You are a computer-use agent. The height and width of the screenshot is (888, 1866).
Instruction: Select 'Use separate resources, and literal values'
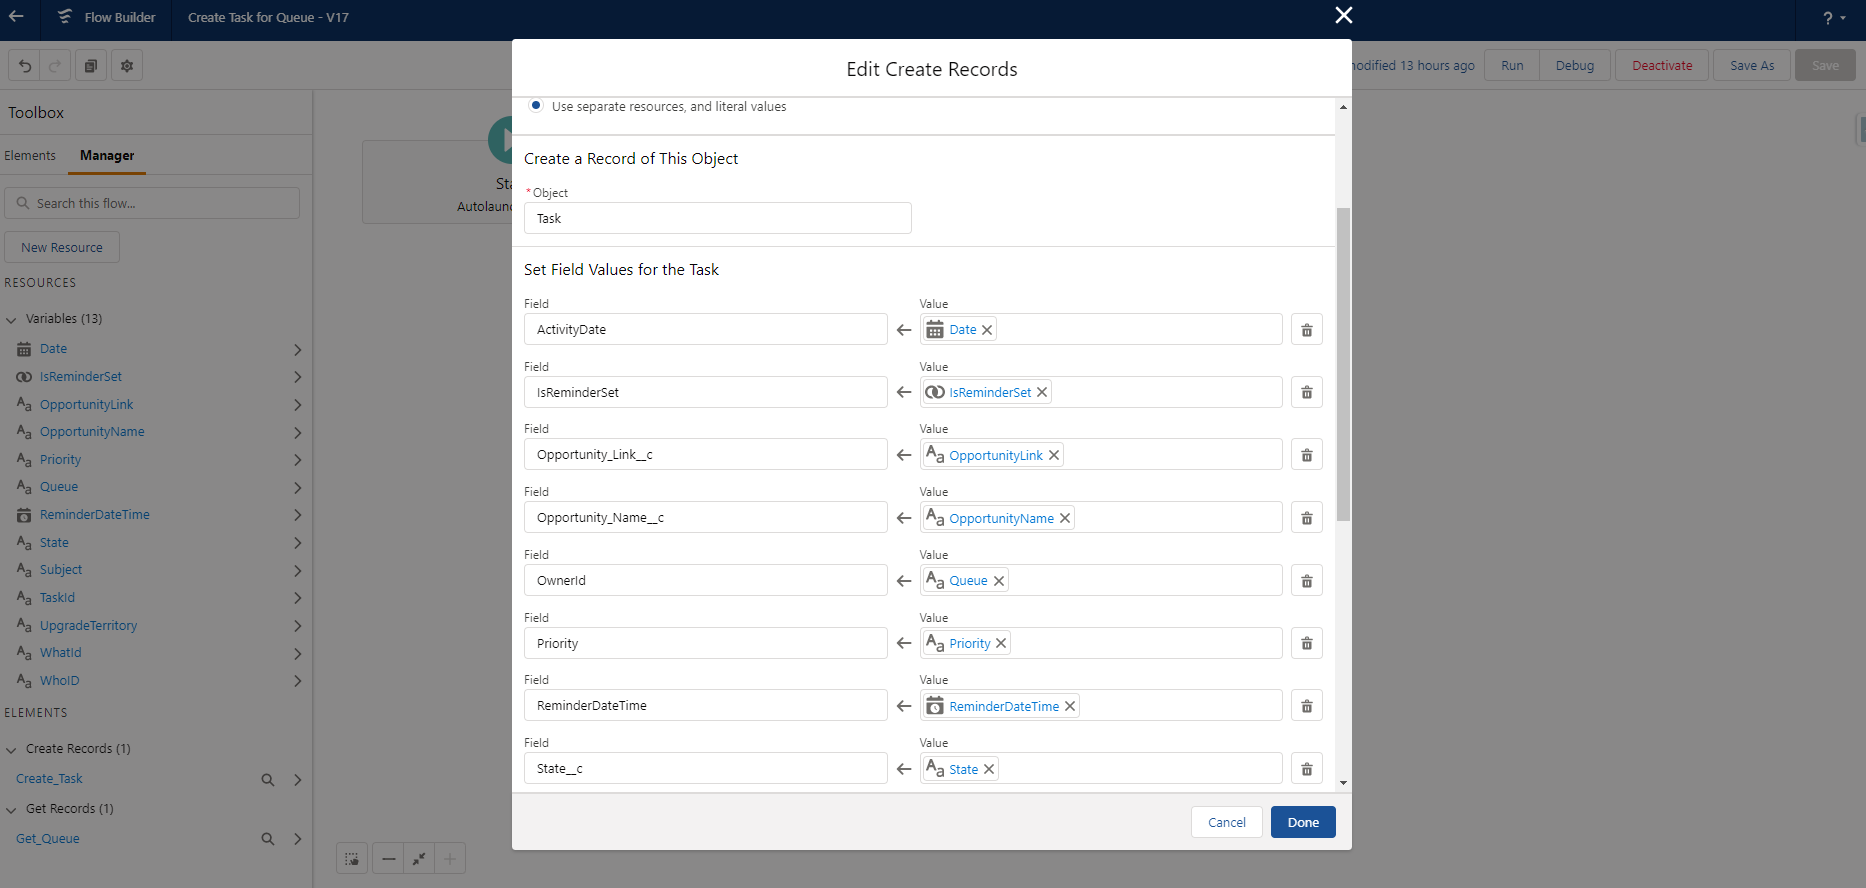536,106
